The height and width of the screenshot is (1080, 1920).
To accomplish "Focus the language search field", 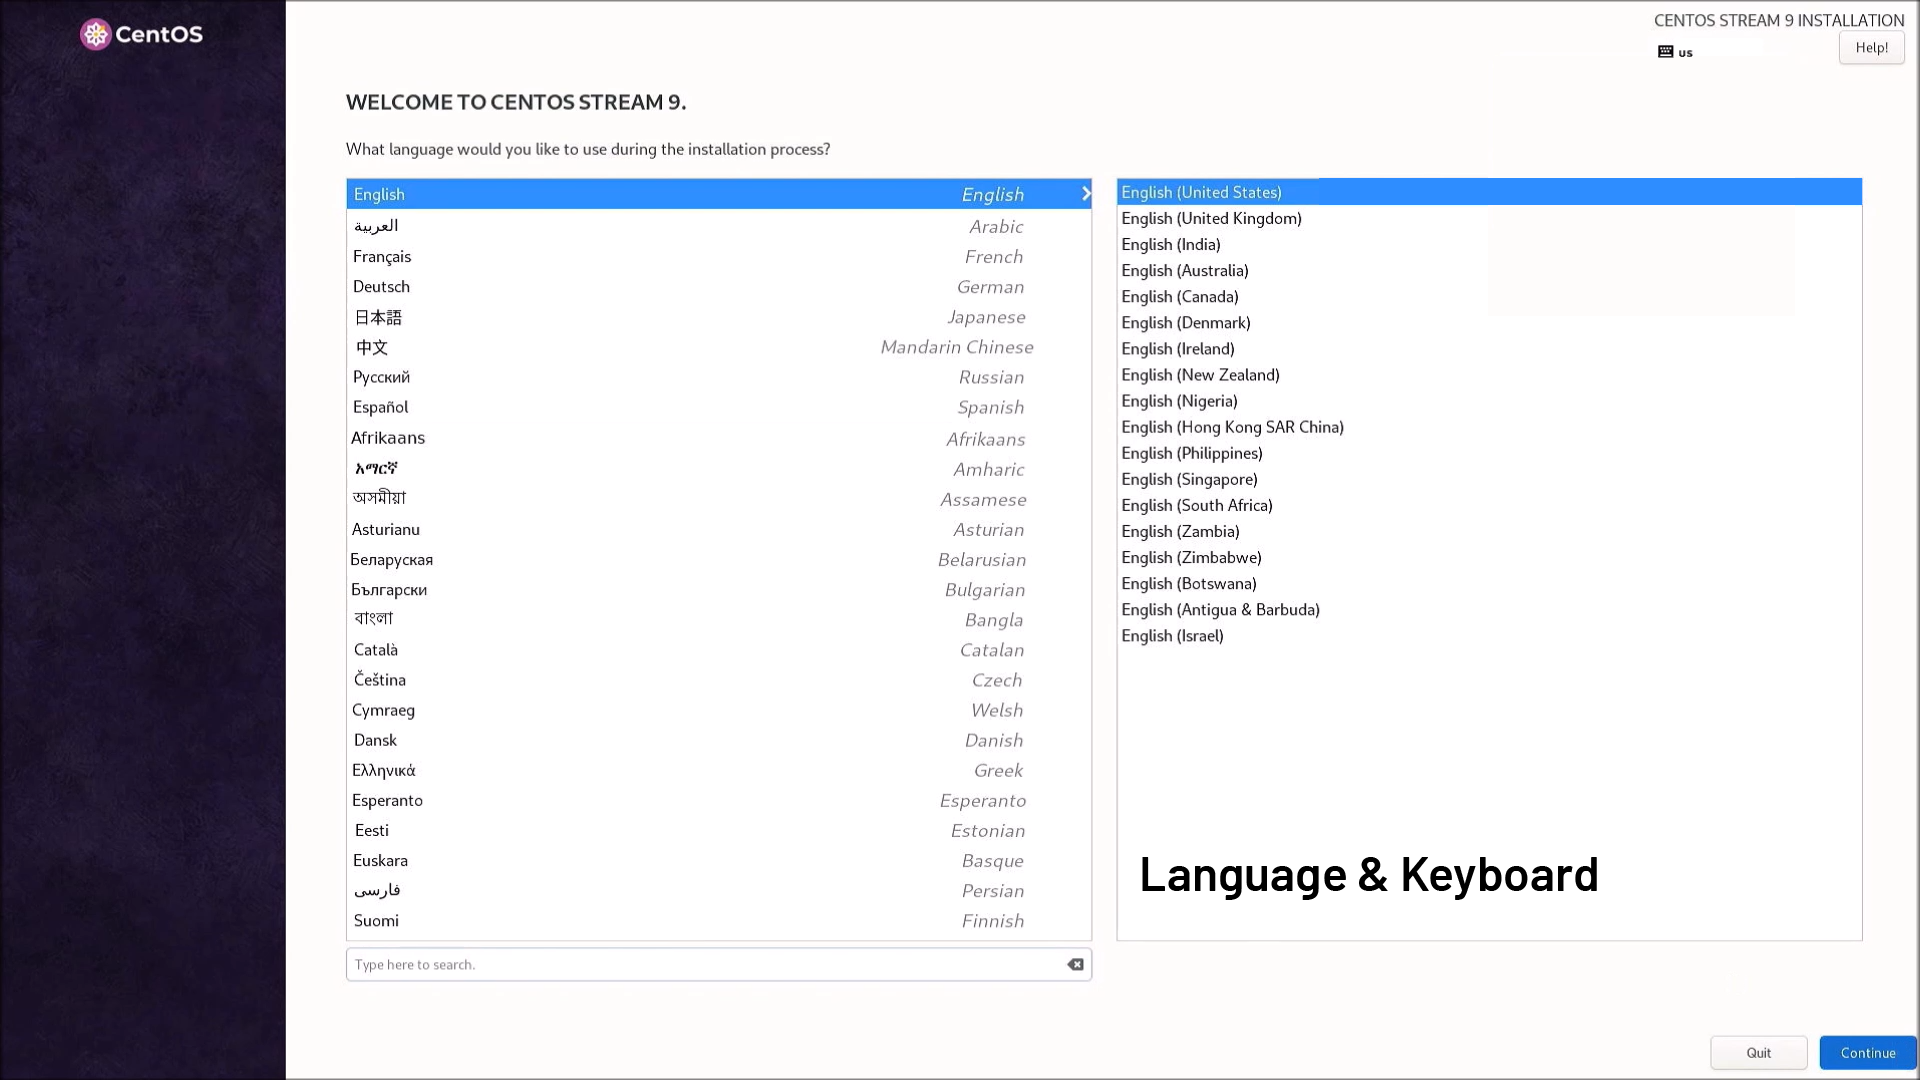I will tap(700, 964).
